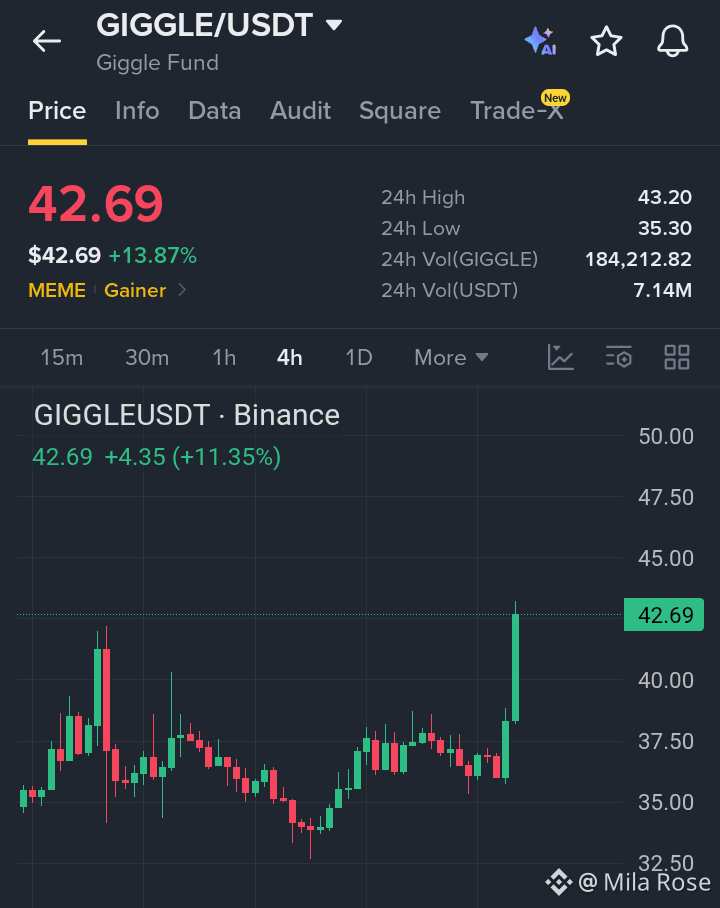This screenshot has width=720, height=908.
Task: Switch to the Info tab
Action: [137, 111]
